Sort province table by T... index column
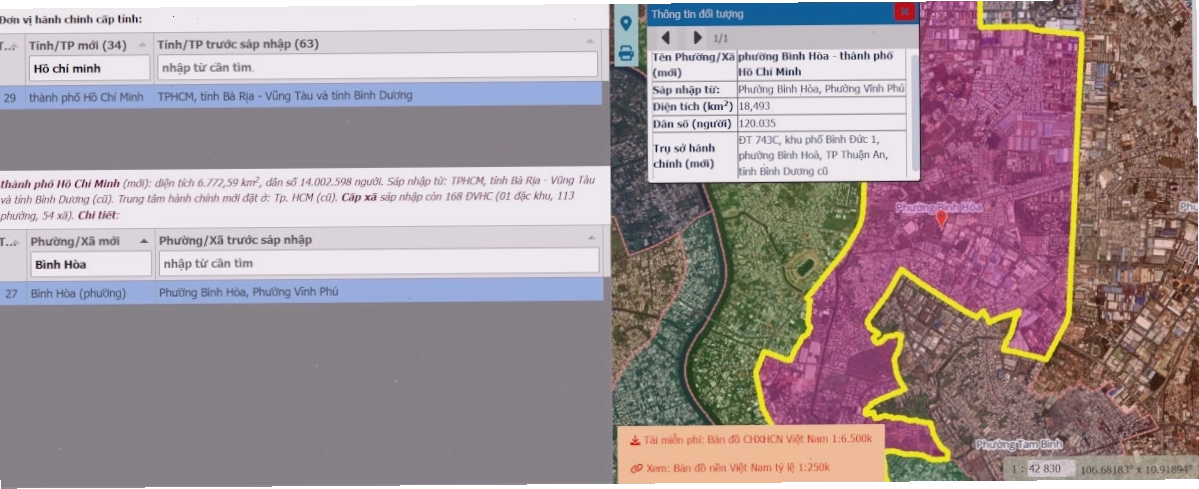The height and width of the screenshot is (489, 1199). (x=8, y=45)
